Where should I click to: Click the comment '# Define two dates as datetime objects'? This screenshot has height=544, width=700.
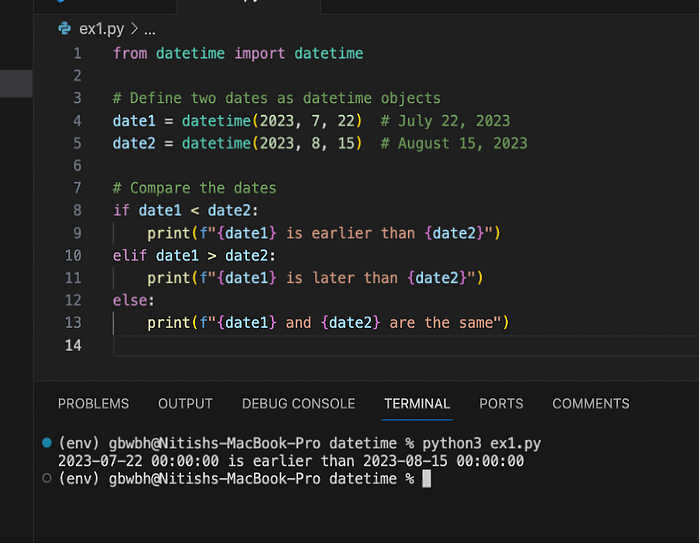[277, 98]
